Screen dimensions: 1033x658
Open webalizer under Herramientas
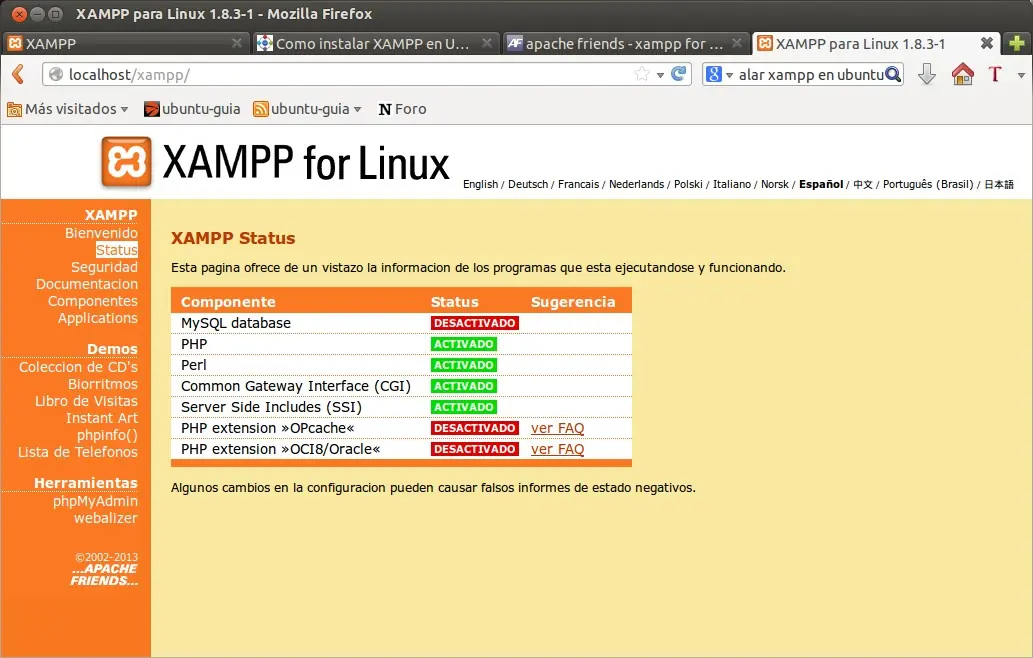106,518
